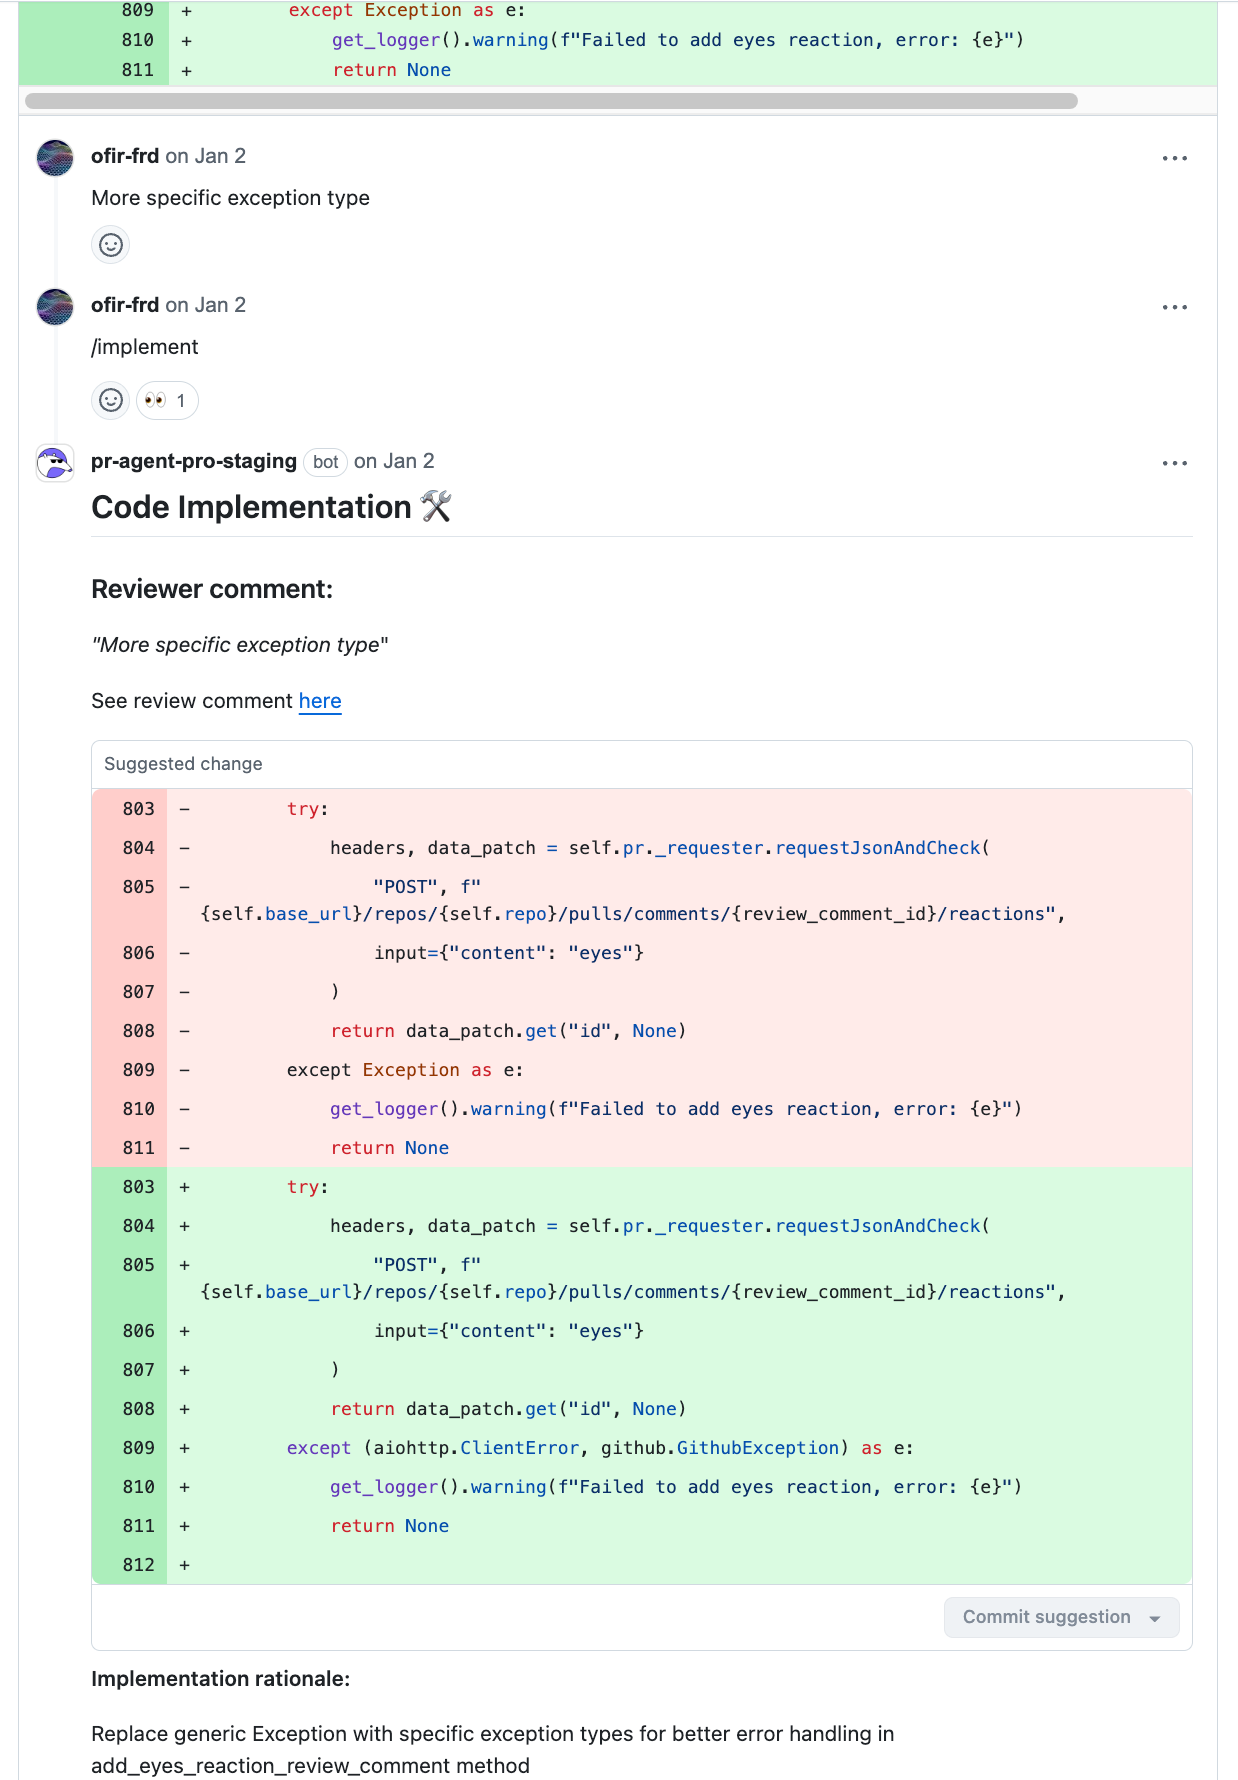Open options menu for 'More specific exception type' comment

point(1174,158)
